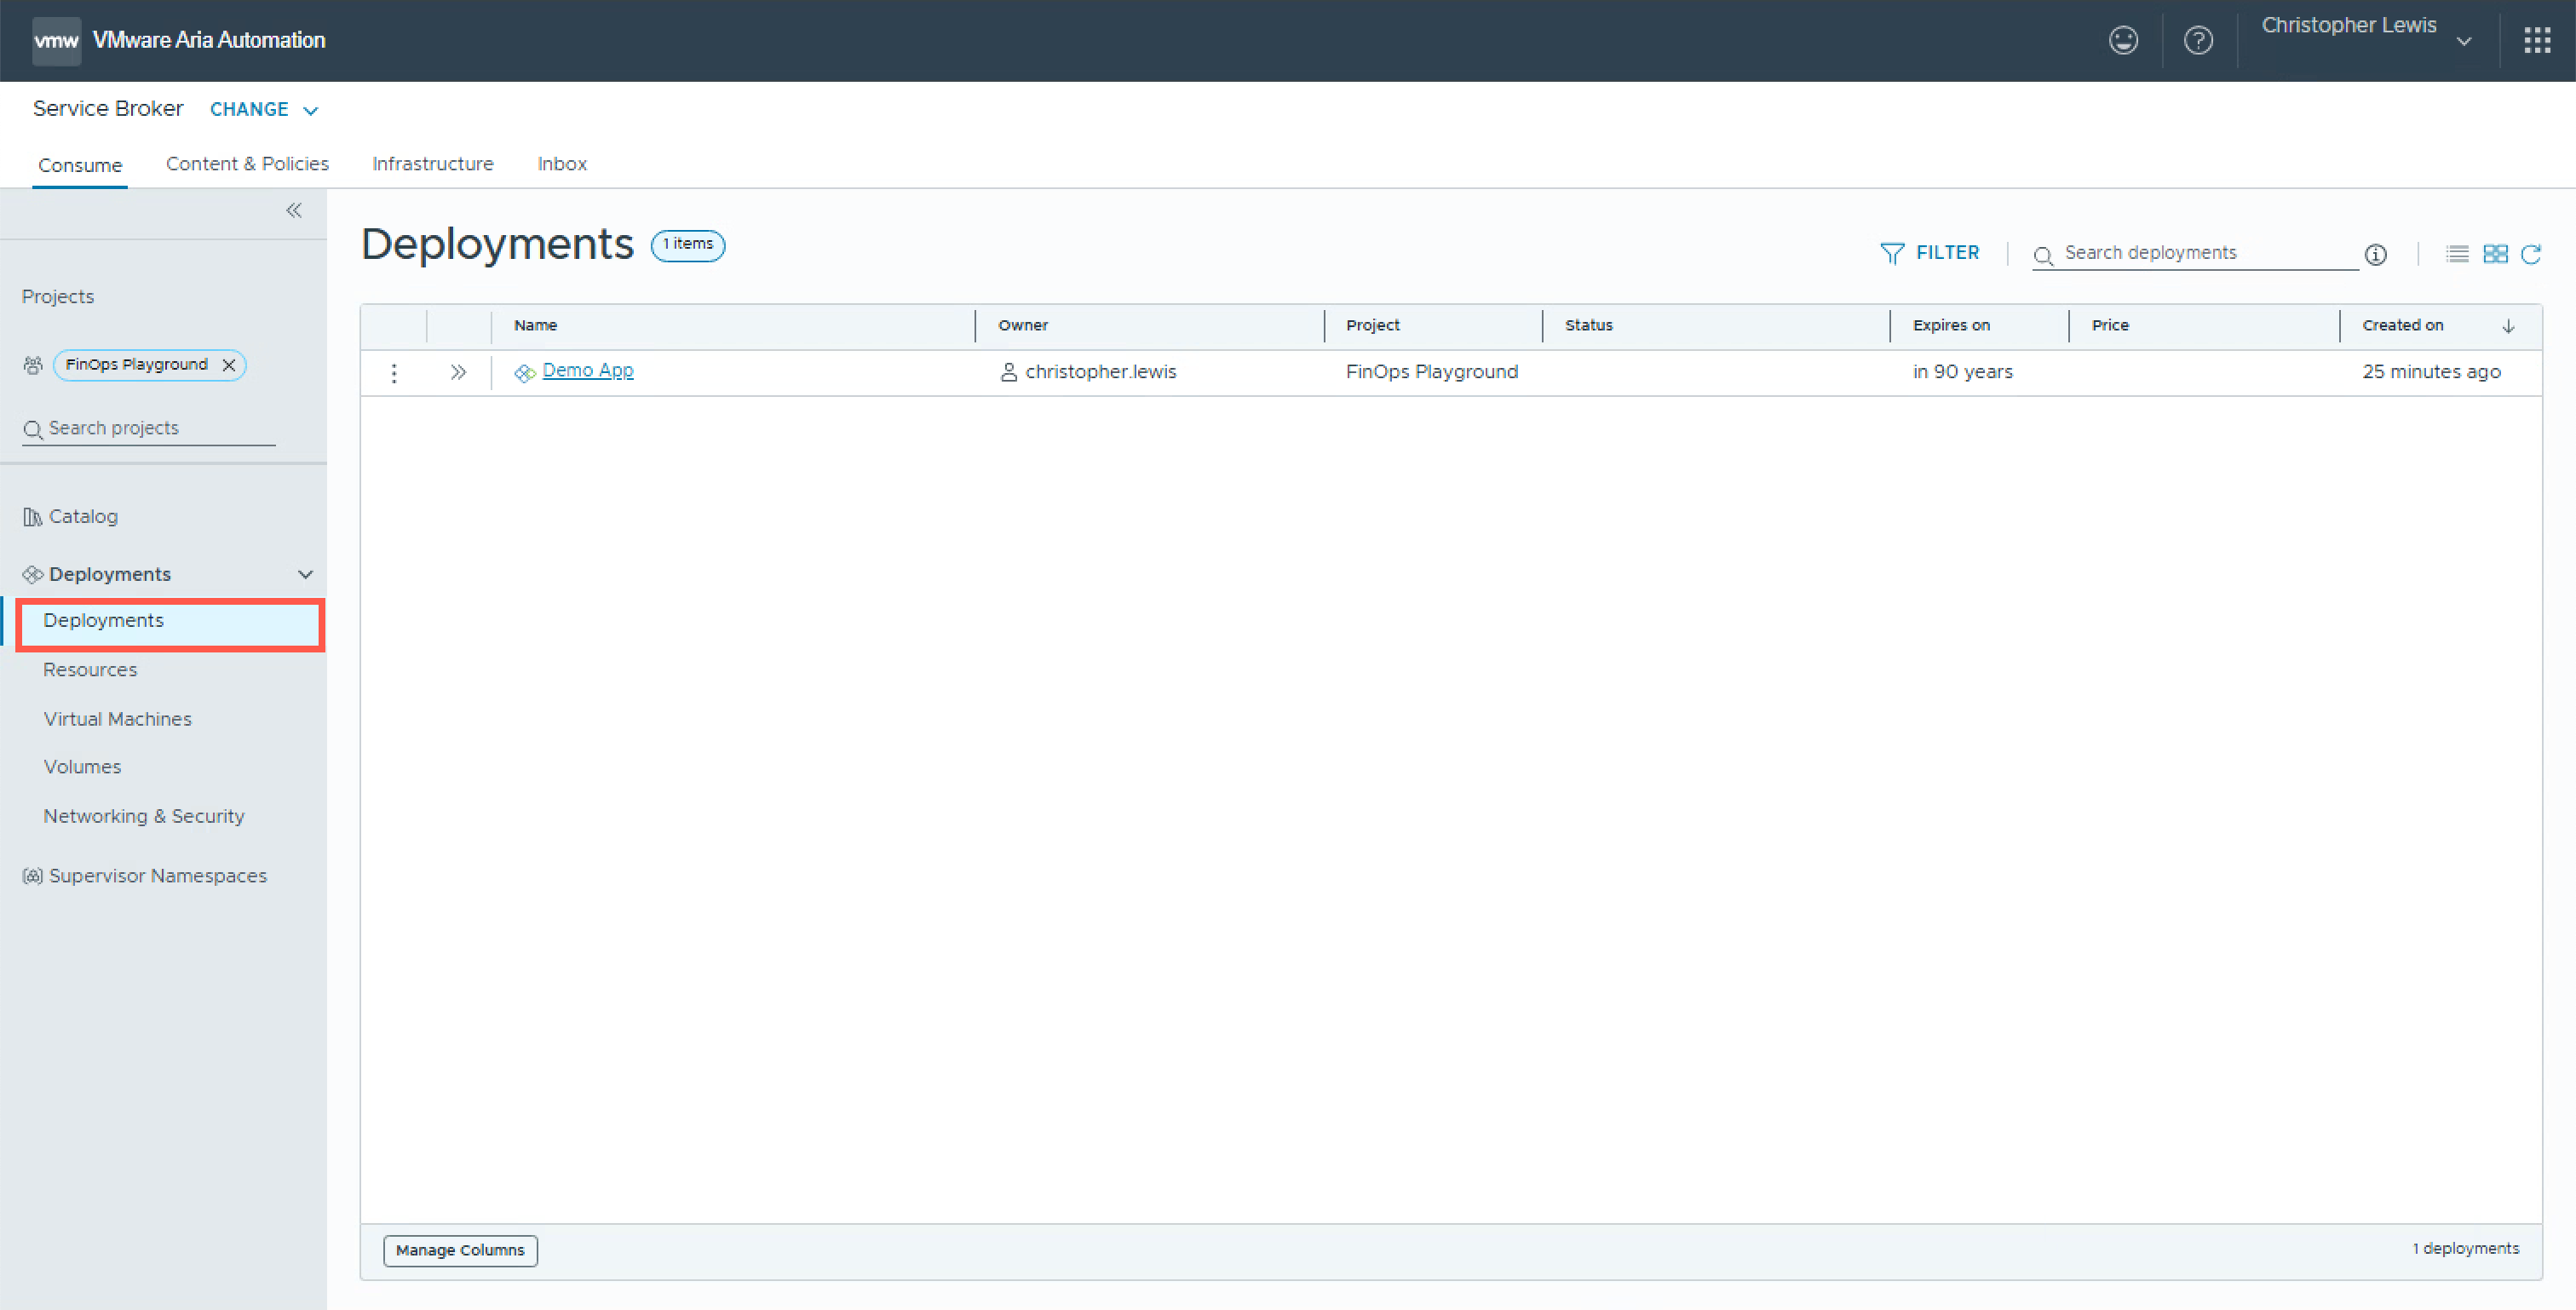Click the search info icon
Image resolution: width=2576 pixels, height=1310 pixels.
click(2376, 255)
